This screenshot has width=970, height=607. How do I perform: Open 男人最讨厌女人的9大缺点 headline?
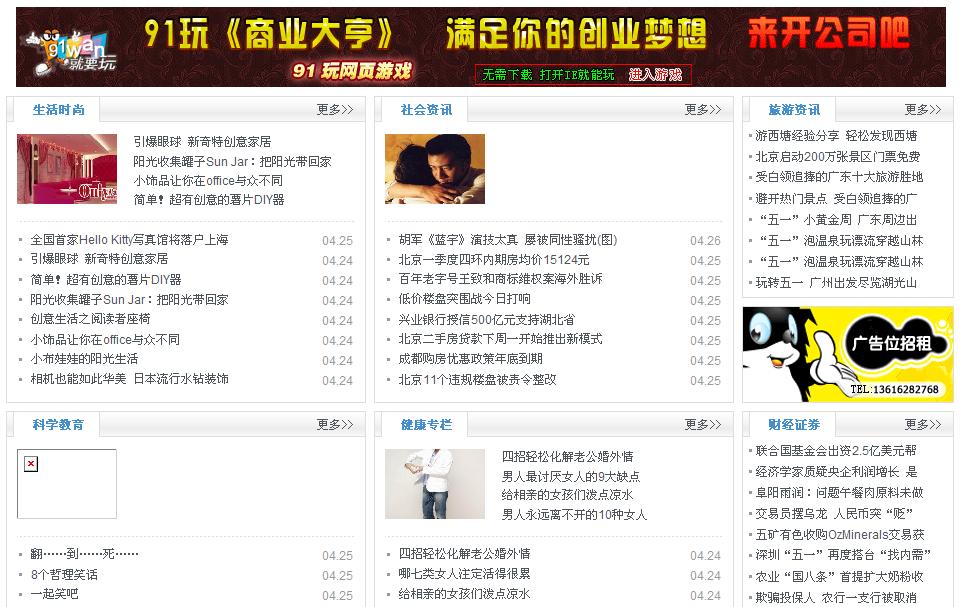coord(570,476)
